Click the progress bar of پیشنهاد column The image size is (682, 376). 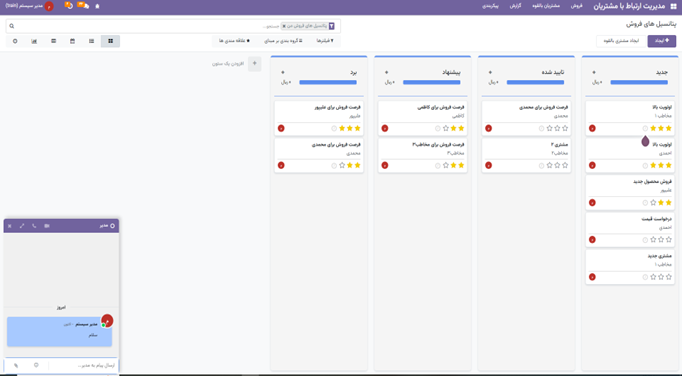tap(431, 82)
